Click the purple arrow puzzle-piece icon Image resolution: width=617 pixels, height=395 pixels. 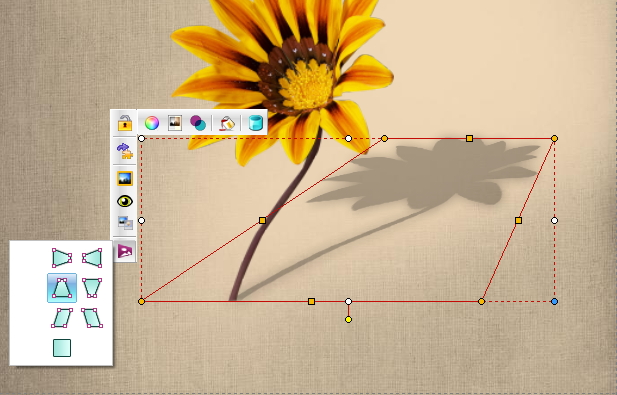(125, 151)
